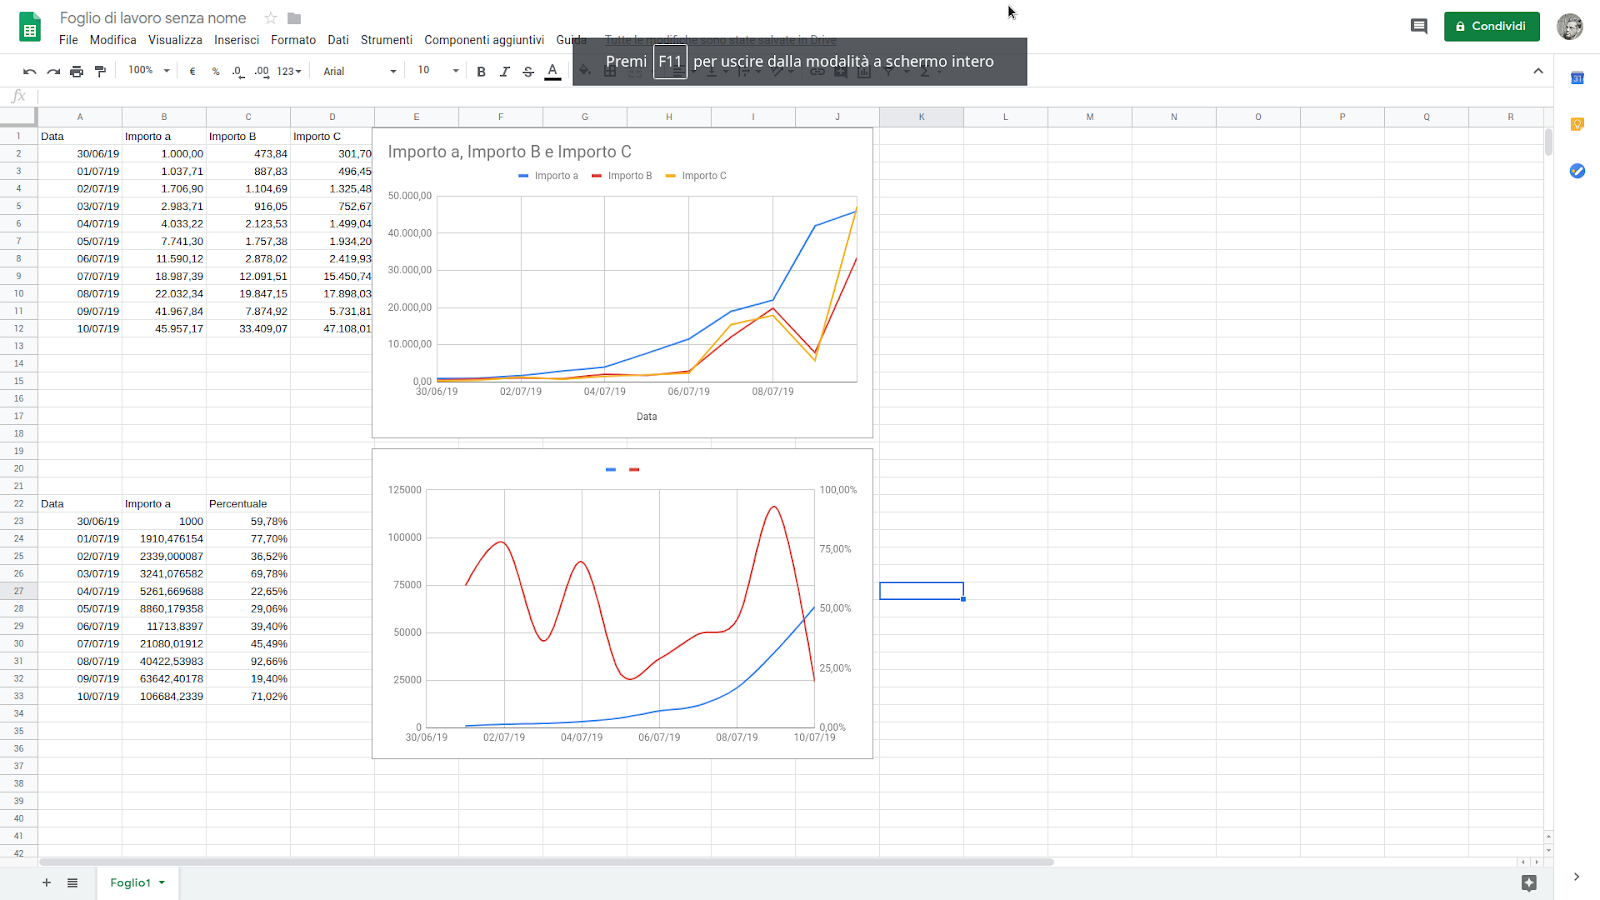Collapse the toolbar with the up chevron
This screenshot has width=1600, height=900.
(x=1538, y=71)
